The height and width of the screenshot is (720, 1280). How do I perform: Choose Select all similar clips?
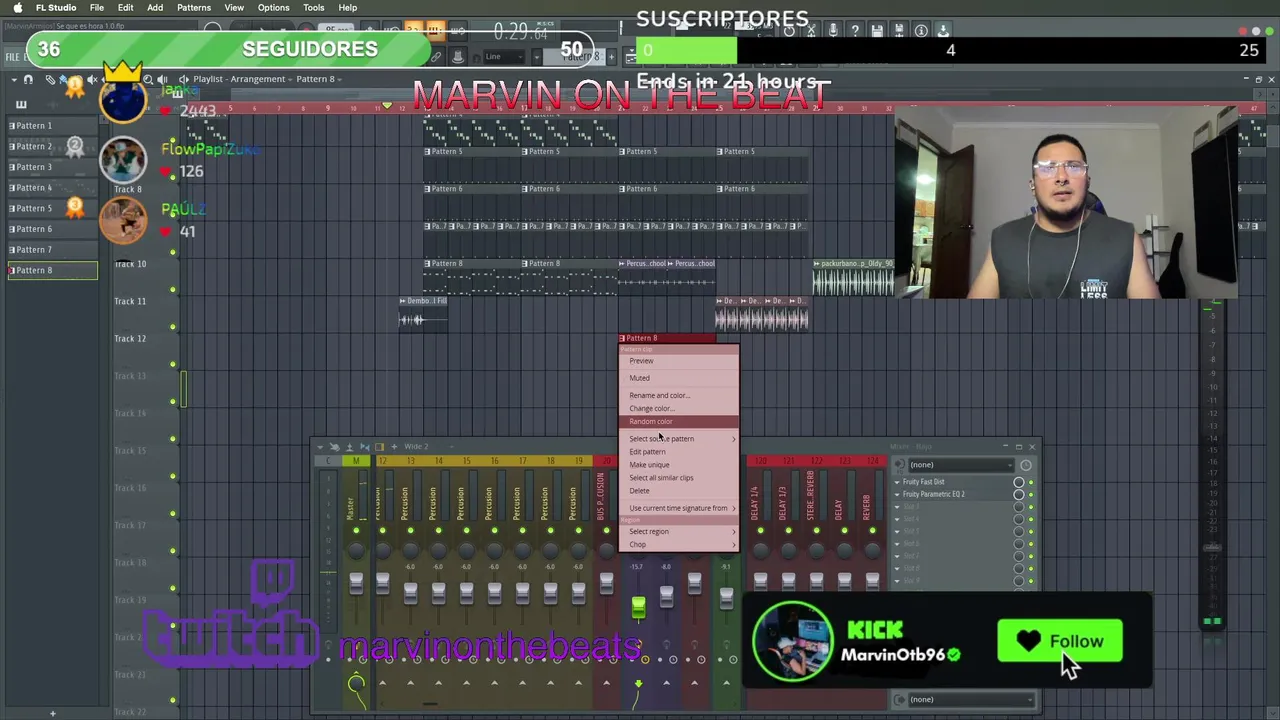click(679, 478)
